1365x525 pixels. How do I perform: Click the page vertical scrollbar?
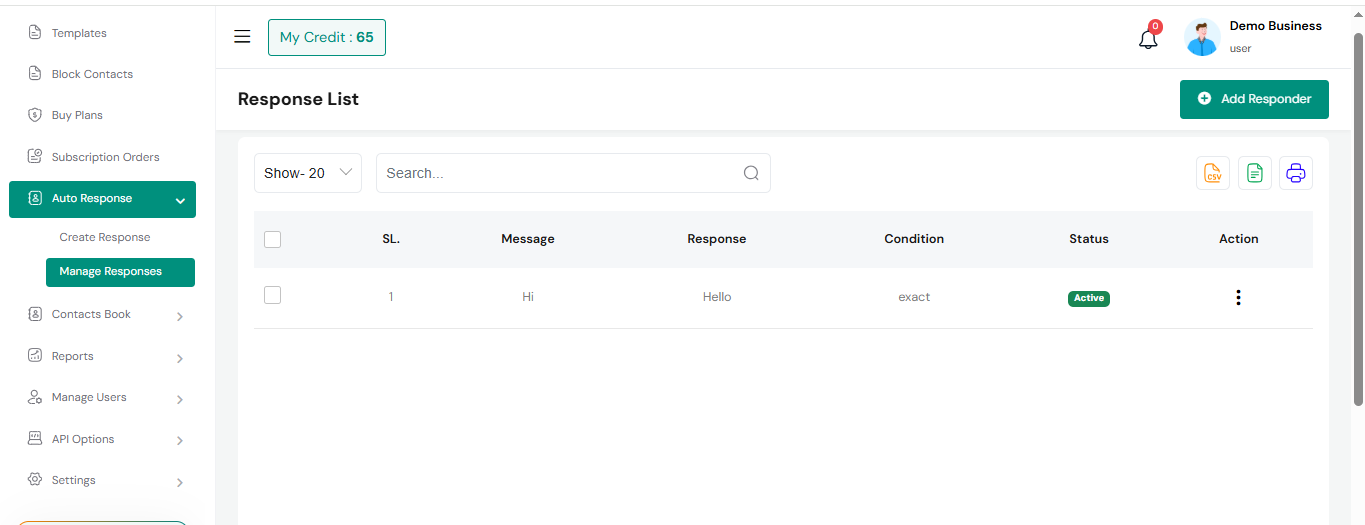(x=1358, y=220)
